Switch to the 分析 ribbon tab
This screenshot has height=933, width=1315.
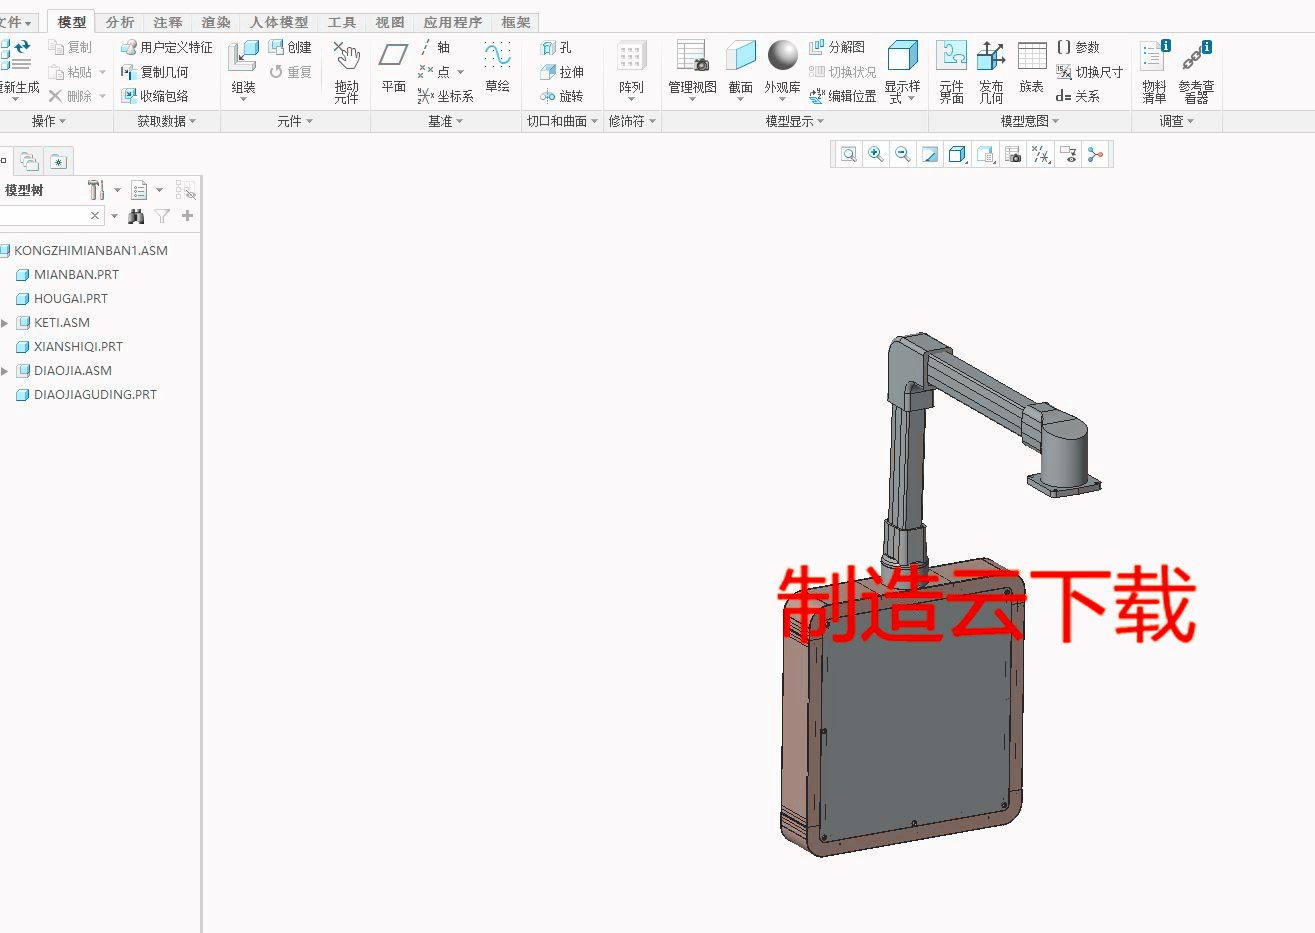click(119, 21)
